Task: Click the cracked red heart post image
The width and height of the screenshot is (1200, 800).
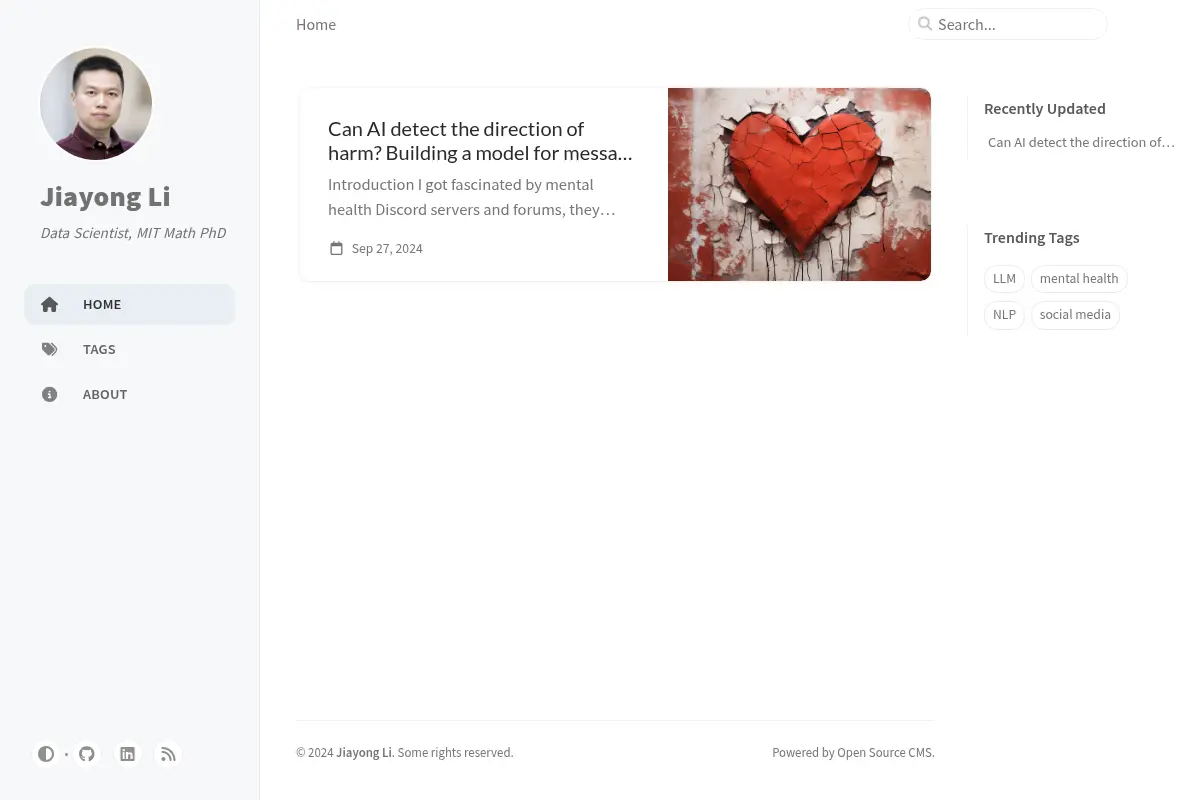Action: click(799, 184)
